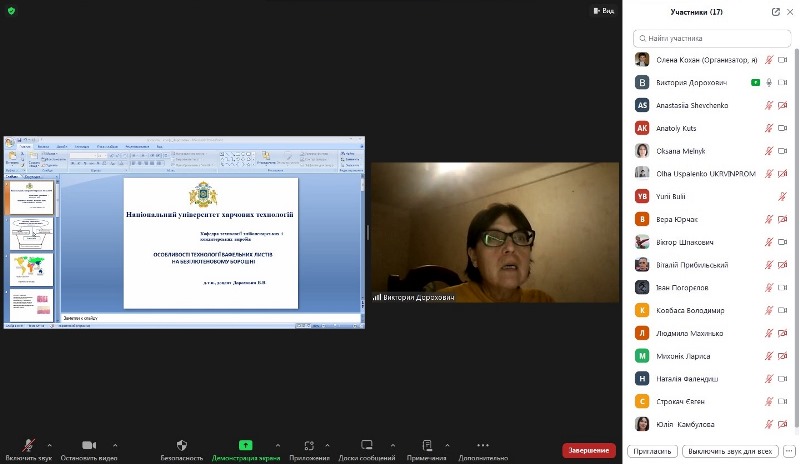The width and height of the screenshot is (800, 464).
Task: Click Наталія Фалендиш's camera icon
Action: click(x=782, y=379)
